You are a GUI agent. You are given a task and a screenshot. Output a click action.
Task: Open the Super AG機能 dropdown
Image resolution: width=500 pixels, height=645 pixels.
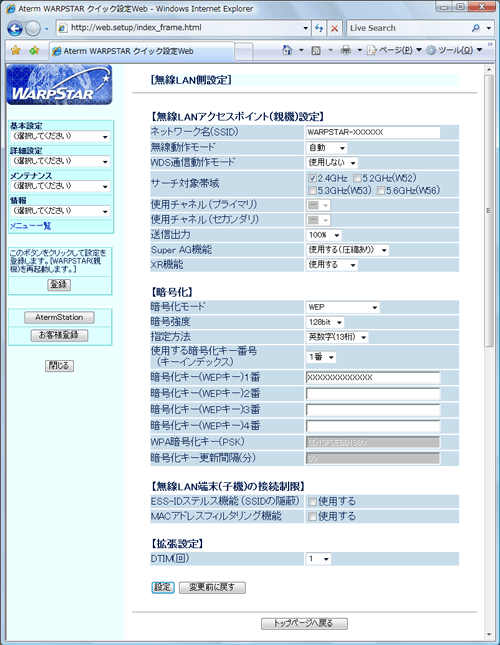click(x=347, y=250)
